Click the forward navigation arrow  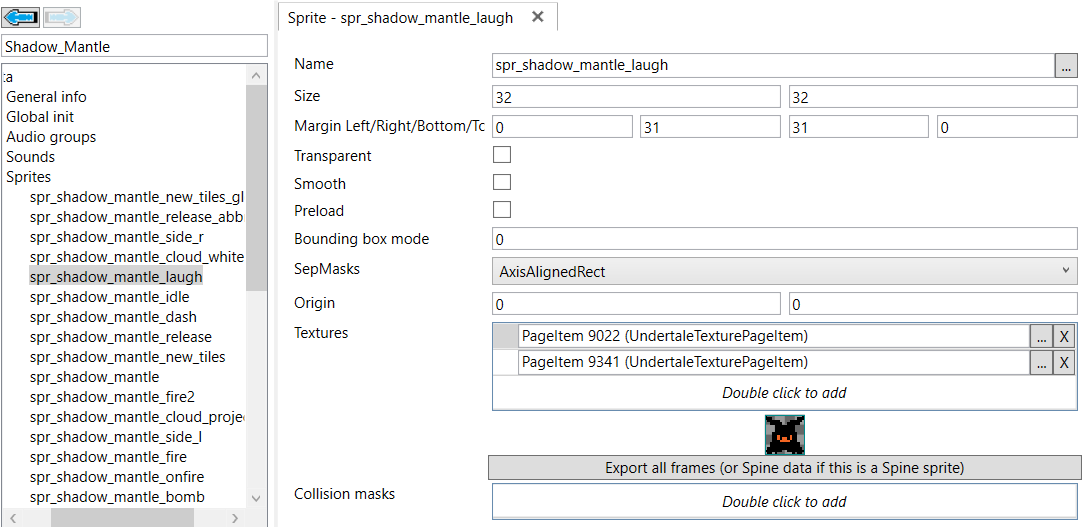62,17
